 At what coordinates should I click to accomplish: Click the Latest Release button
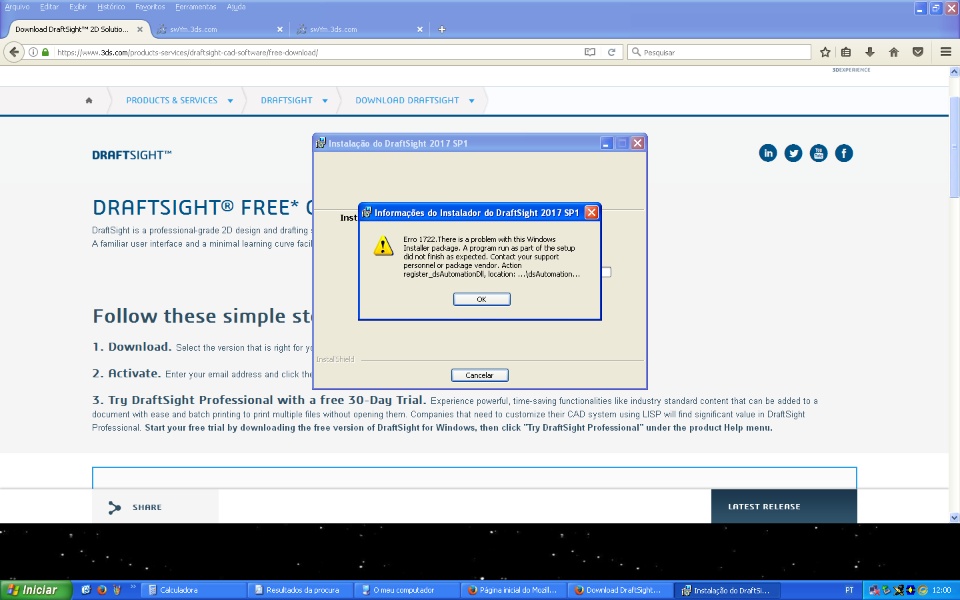(784, 506)
